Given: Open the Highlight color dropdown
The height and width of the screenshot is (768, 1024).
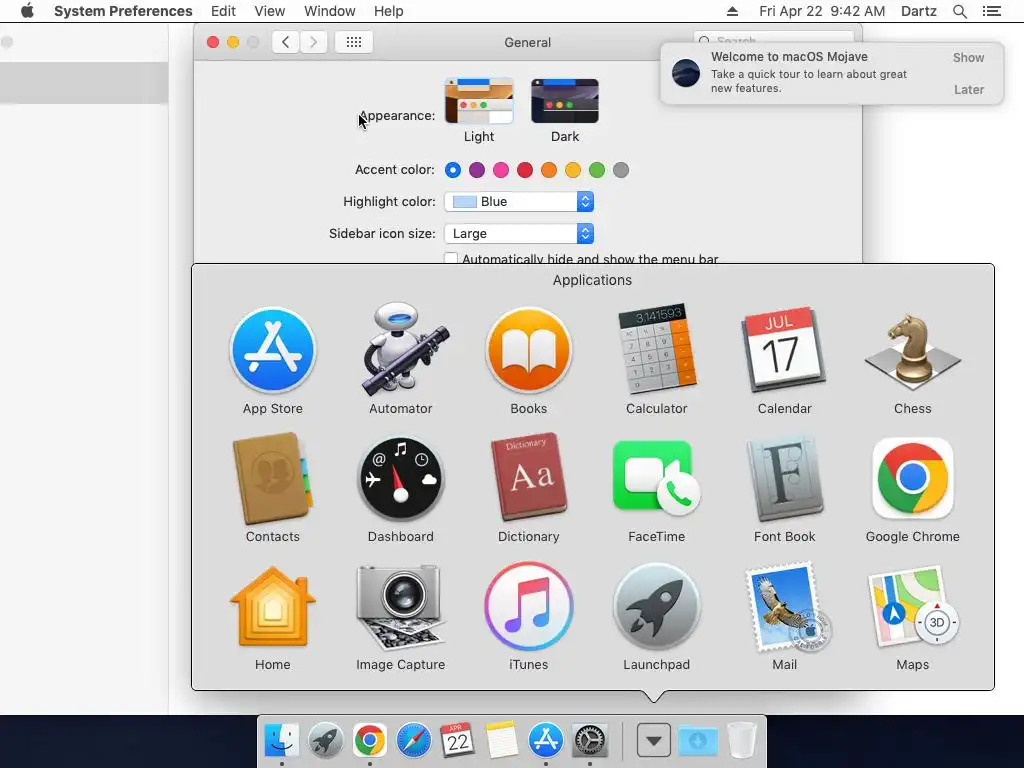Looking at the screenshot, I should (x=519, y=201).
